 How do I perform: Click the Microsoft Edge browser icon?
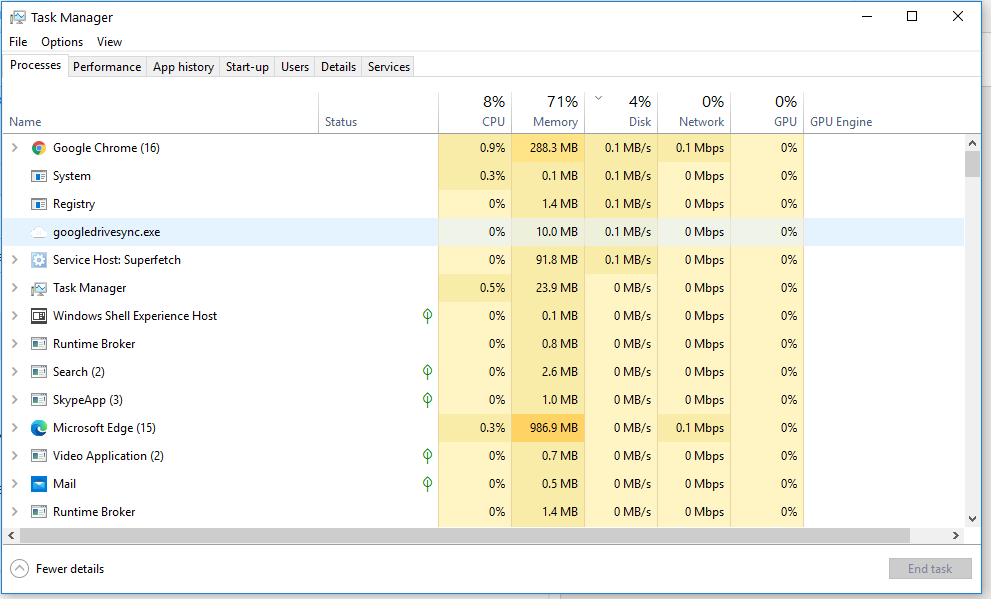click(x=38, y=427)
